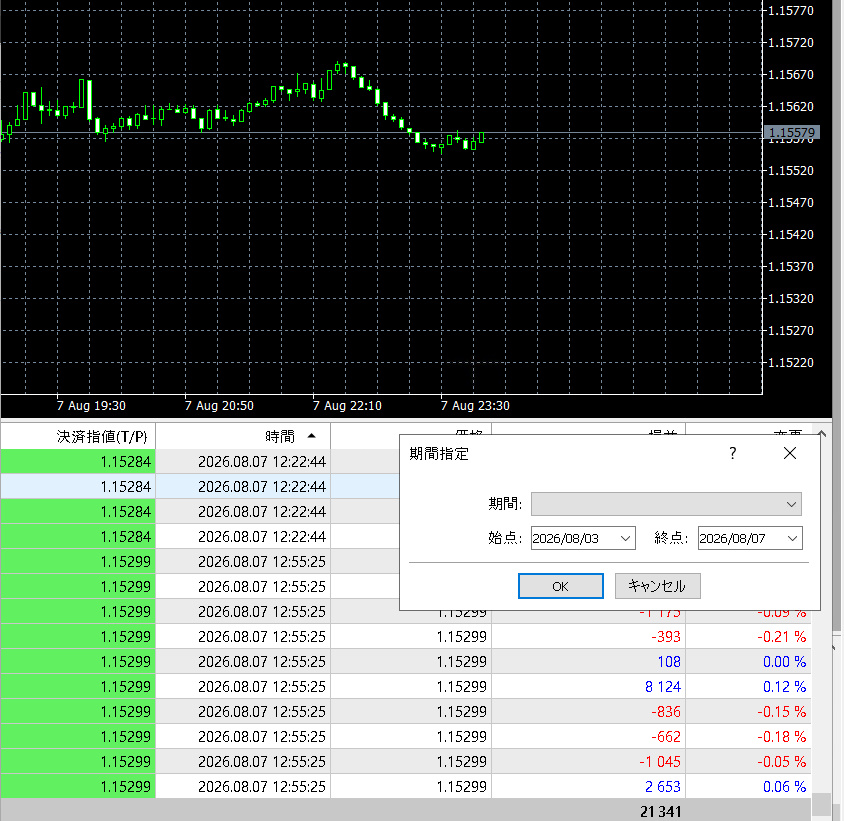Screen dimensions: 844x821
Task: Sort by the 時間 column header
Action: coord(243,436)
